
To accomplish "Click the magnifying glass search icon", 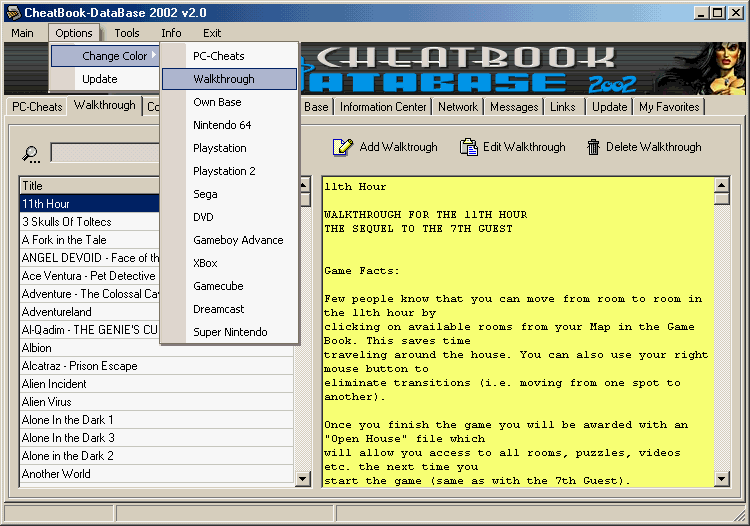I will (32, 153).
